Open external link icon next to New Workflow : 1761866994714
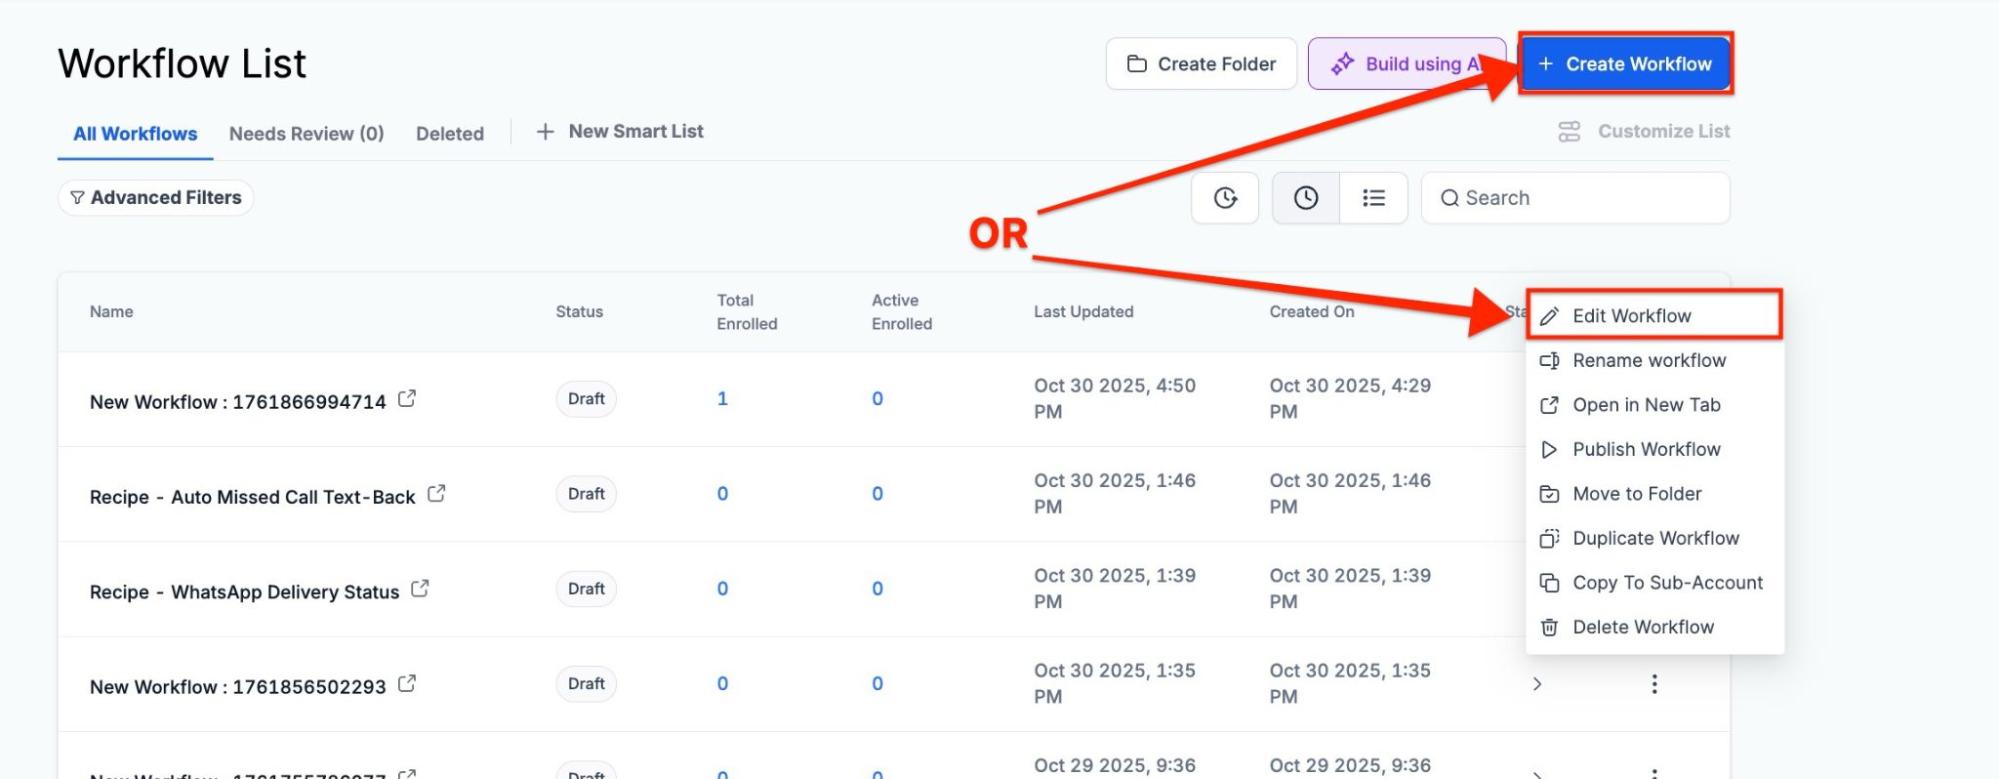The width and height of the screenshot is (1999, 779). pos(407,399)
